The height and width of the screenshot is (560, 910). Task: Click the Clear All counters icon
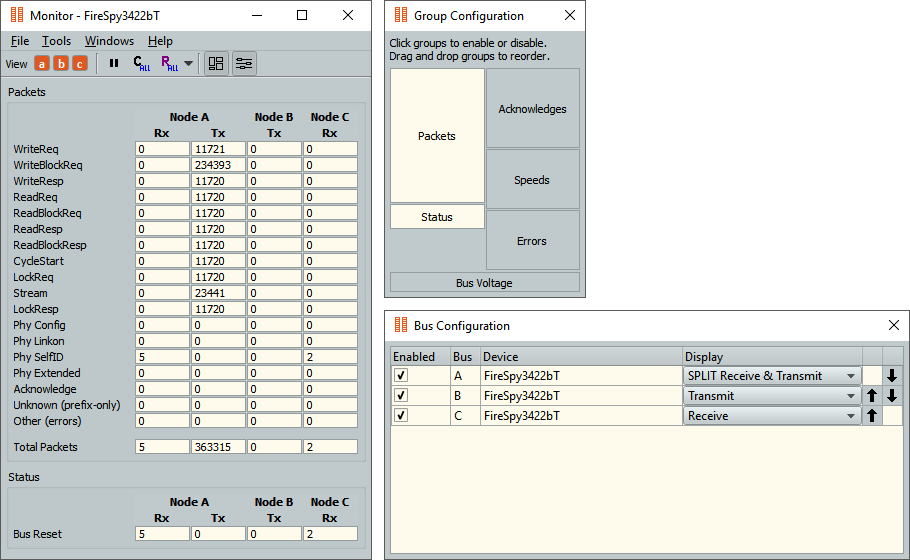pyautogui.click(x=141, y=63)
